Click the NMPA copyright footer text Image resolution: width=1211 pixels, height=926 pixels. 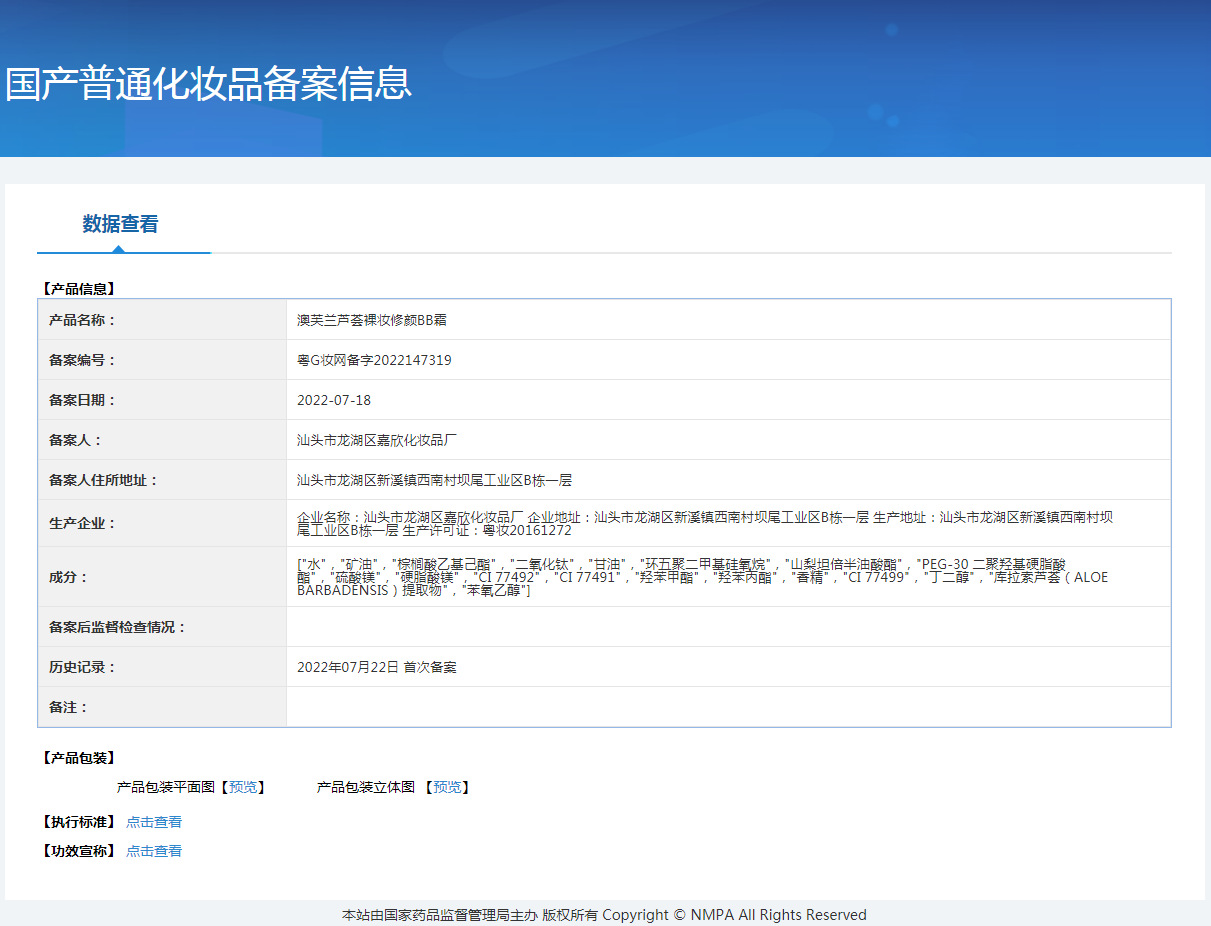[x=604, y=915]
